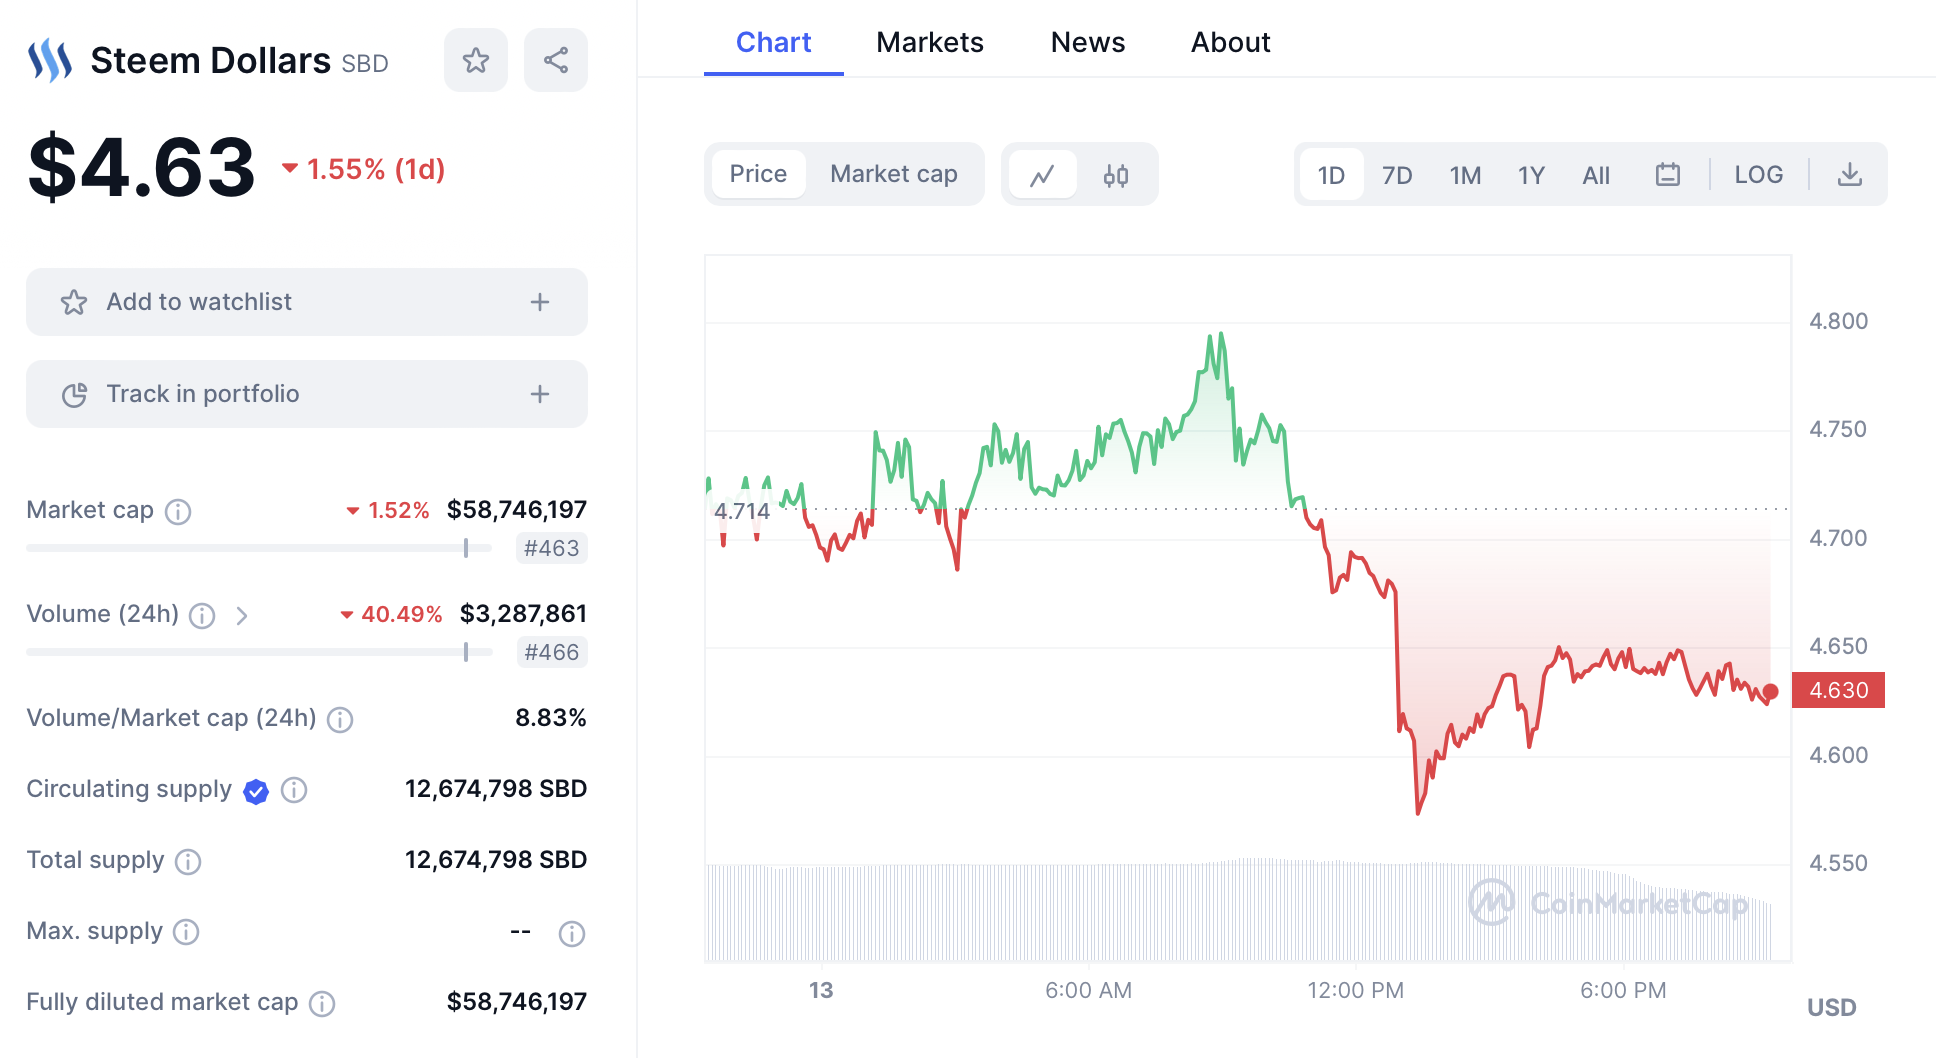Click the star favorite icon beside Steem Dollars
This screenshot has width=1936, height=1058.
tap(476, 61)
